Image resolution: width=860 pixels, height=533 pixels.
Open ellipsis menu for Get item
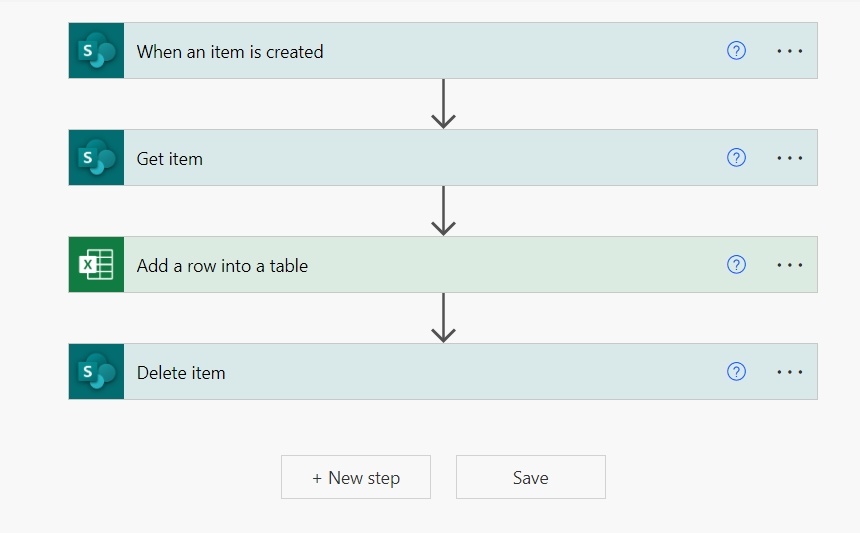pyautogui.click(x=790, y=158)
